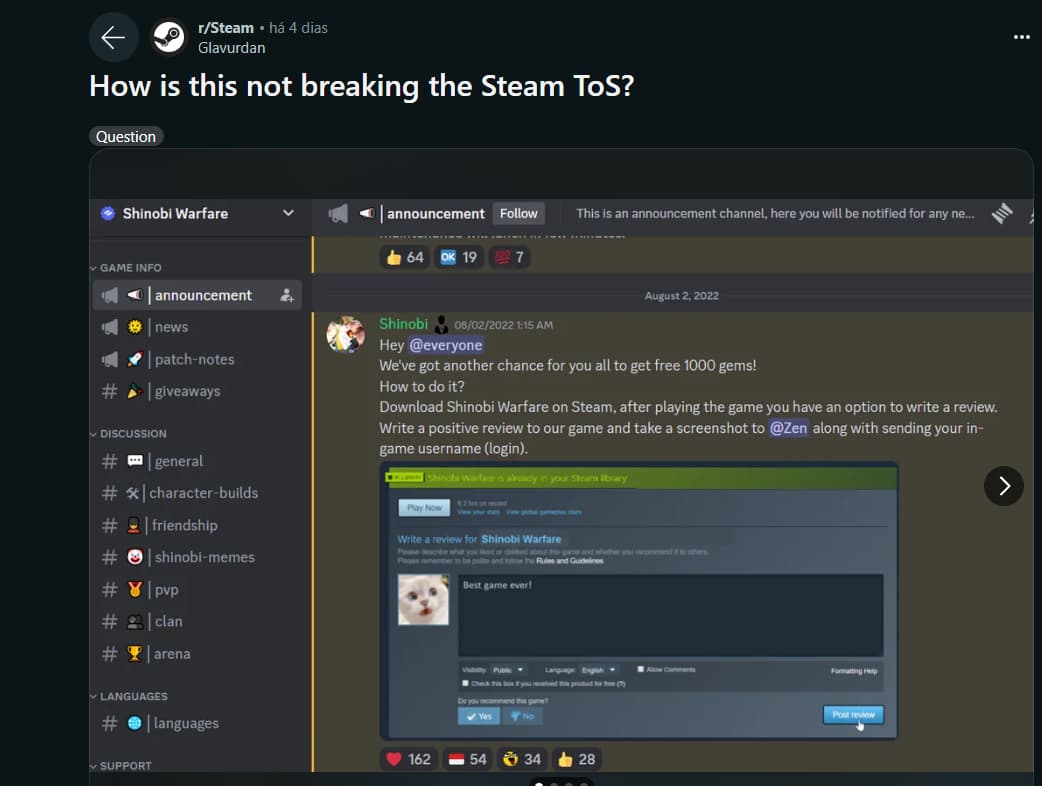Screen dimensions: 1042x786
Task: Check the received product for free box
Action: [465, 683]
